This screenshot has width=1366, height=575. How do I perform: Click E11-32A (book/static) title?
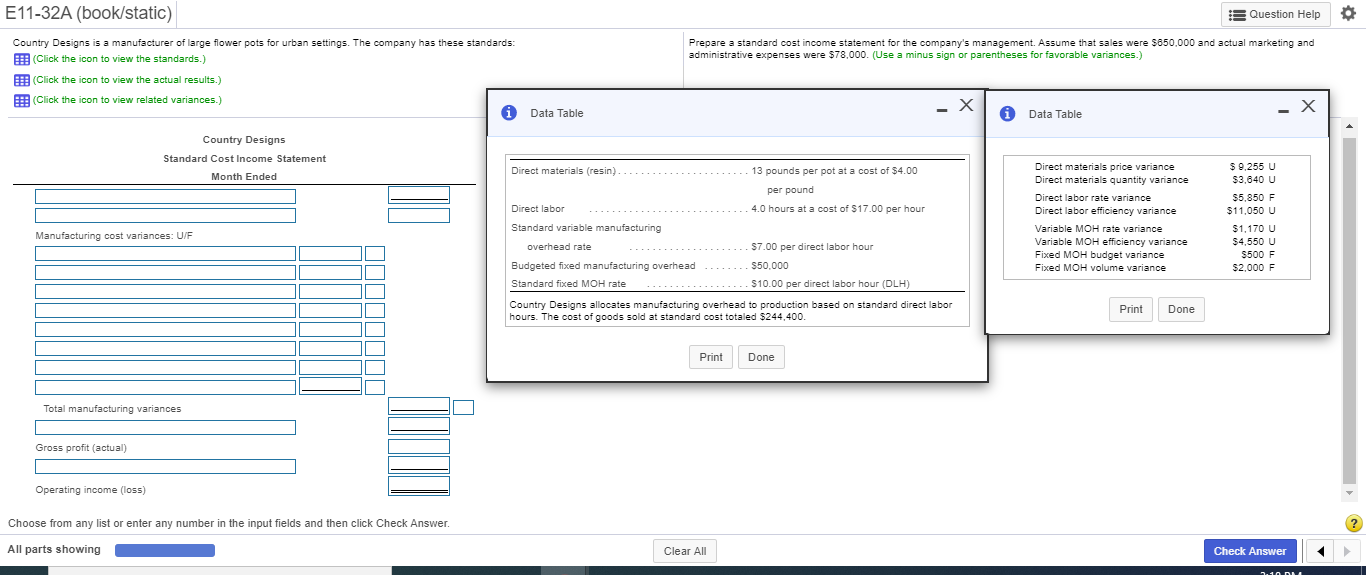point(88,14)
